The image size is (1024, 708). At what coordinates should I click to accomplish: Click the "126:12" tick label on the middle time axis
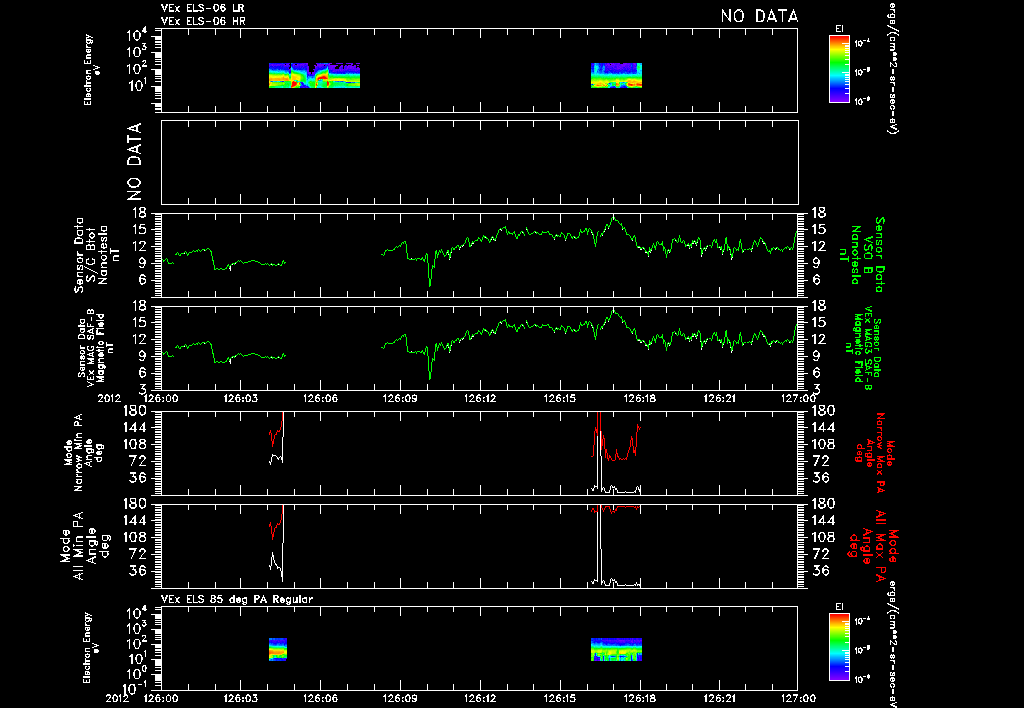tap(480, 397)
